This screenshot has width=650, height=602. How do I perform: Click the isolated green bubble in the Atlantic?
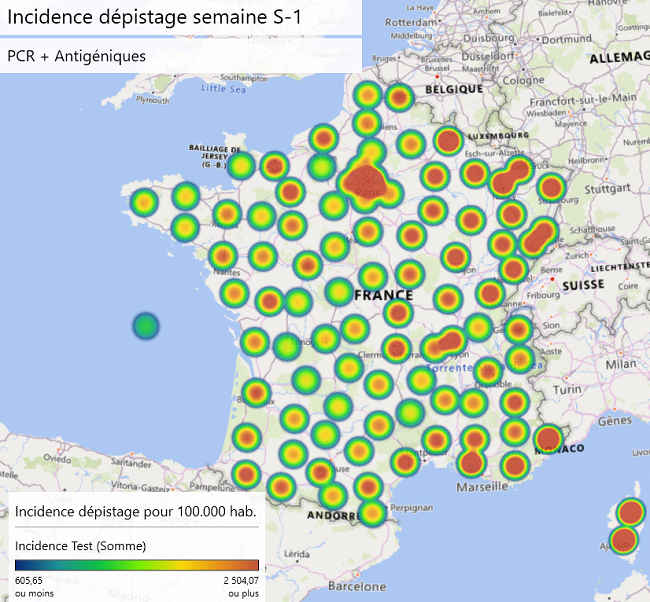coord(146,326)
